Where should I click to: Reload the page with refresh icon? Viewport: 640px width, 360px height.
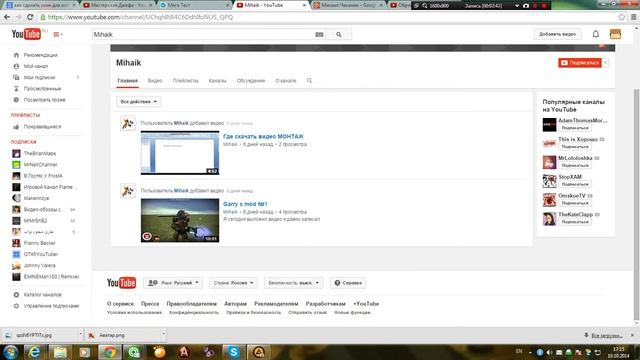coord(30,17)
